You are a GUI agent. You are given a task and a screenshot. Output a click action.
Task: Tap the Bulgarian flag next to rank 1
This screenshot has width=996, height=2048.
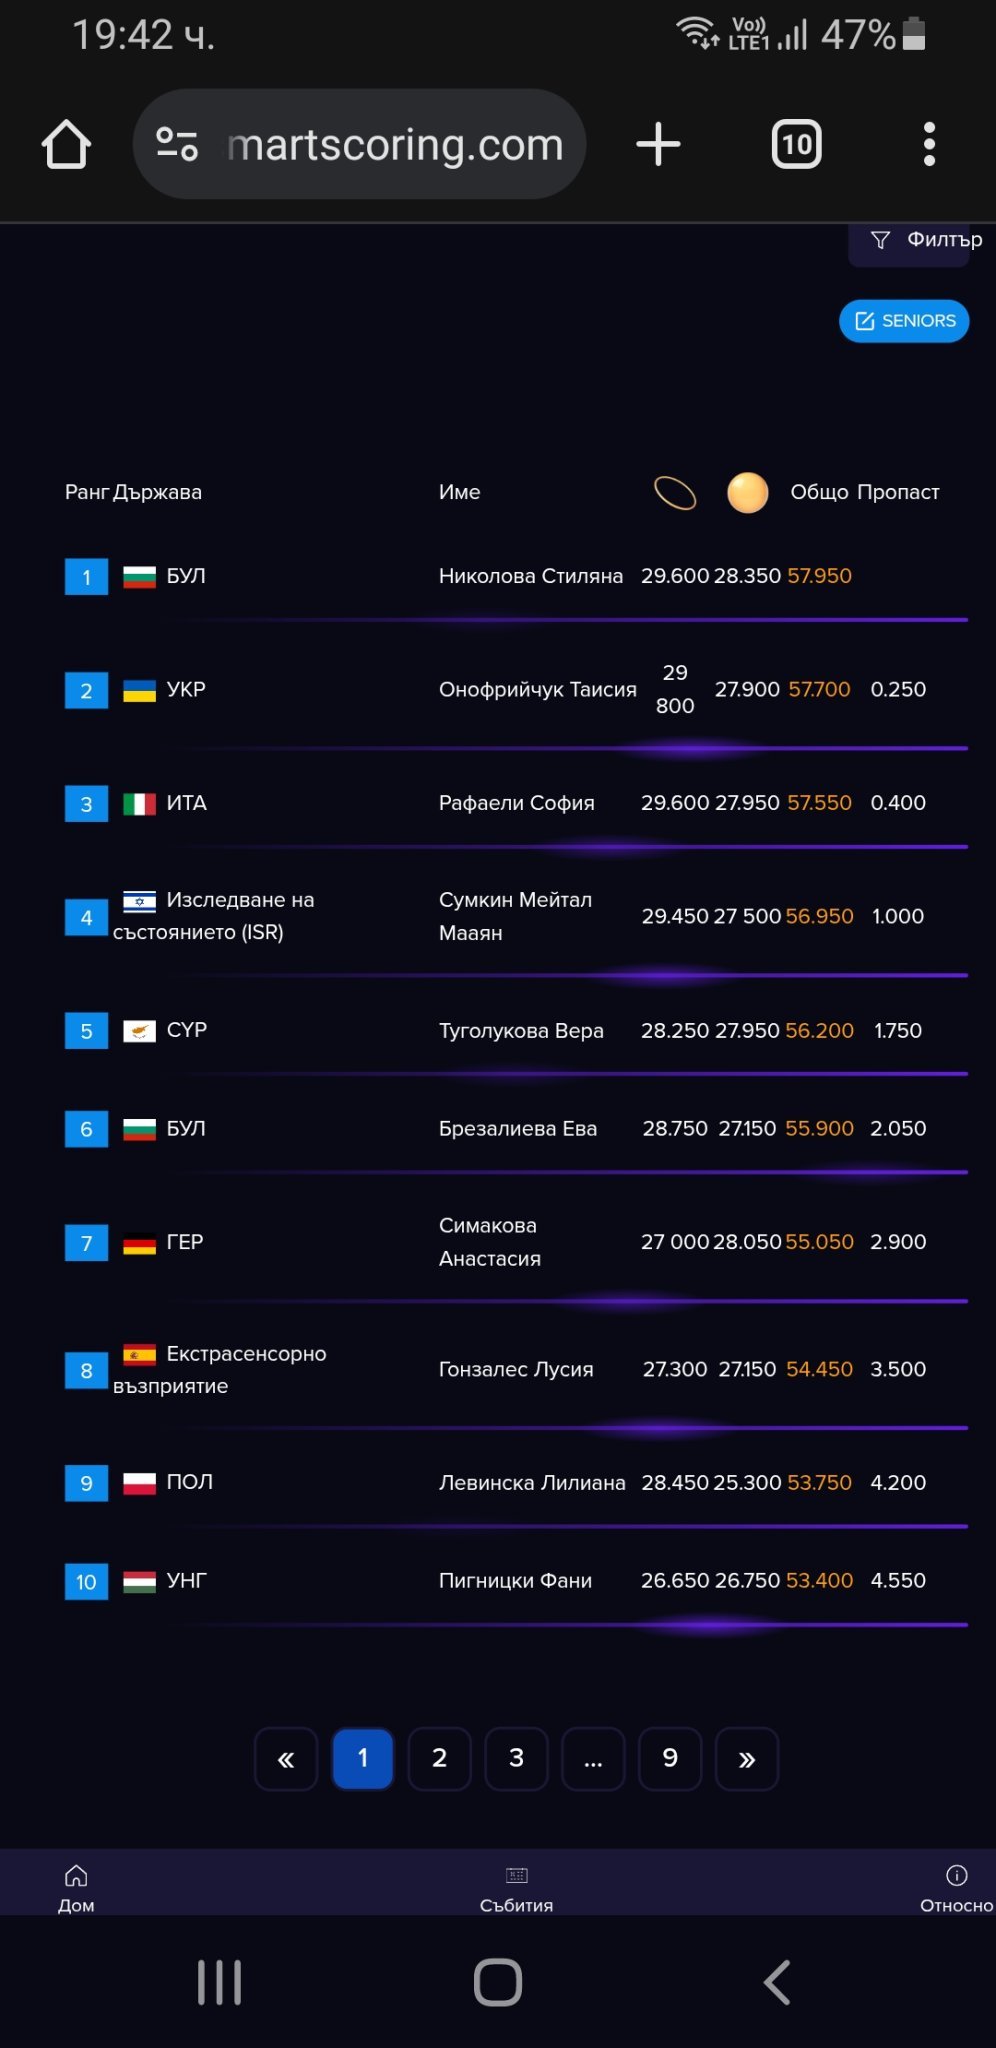139,577
